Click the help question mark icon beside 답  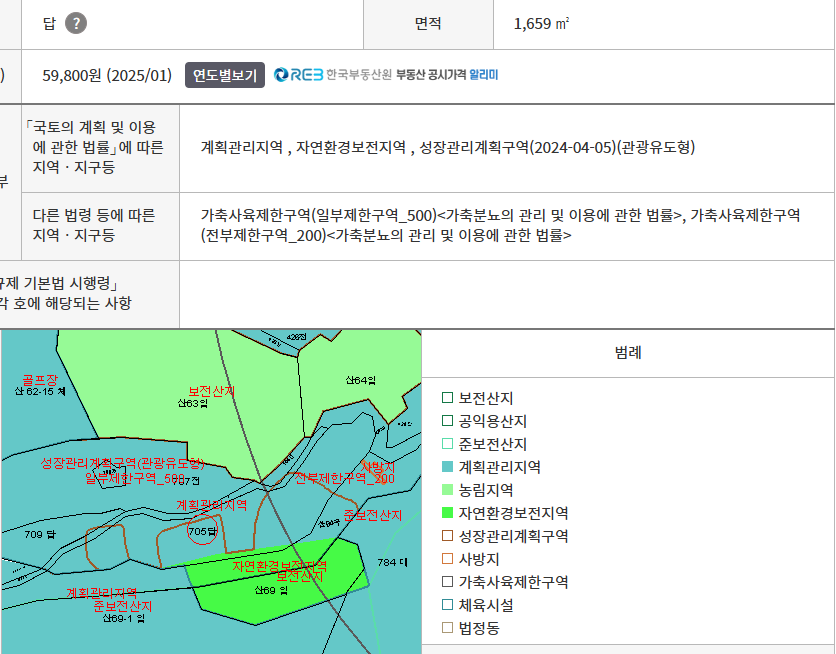(76, 23)
